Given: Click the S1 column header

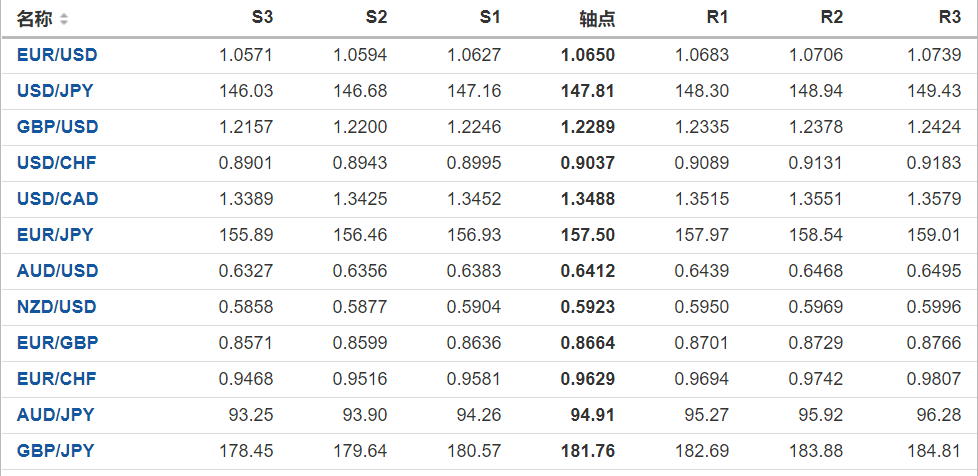Looking at the screenshot, I should coord(490,18).
